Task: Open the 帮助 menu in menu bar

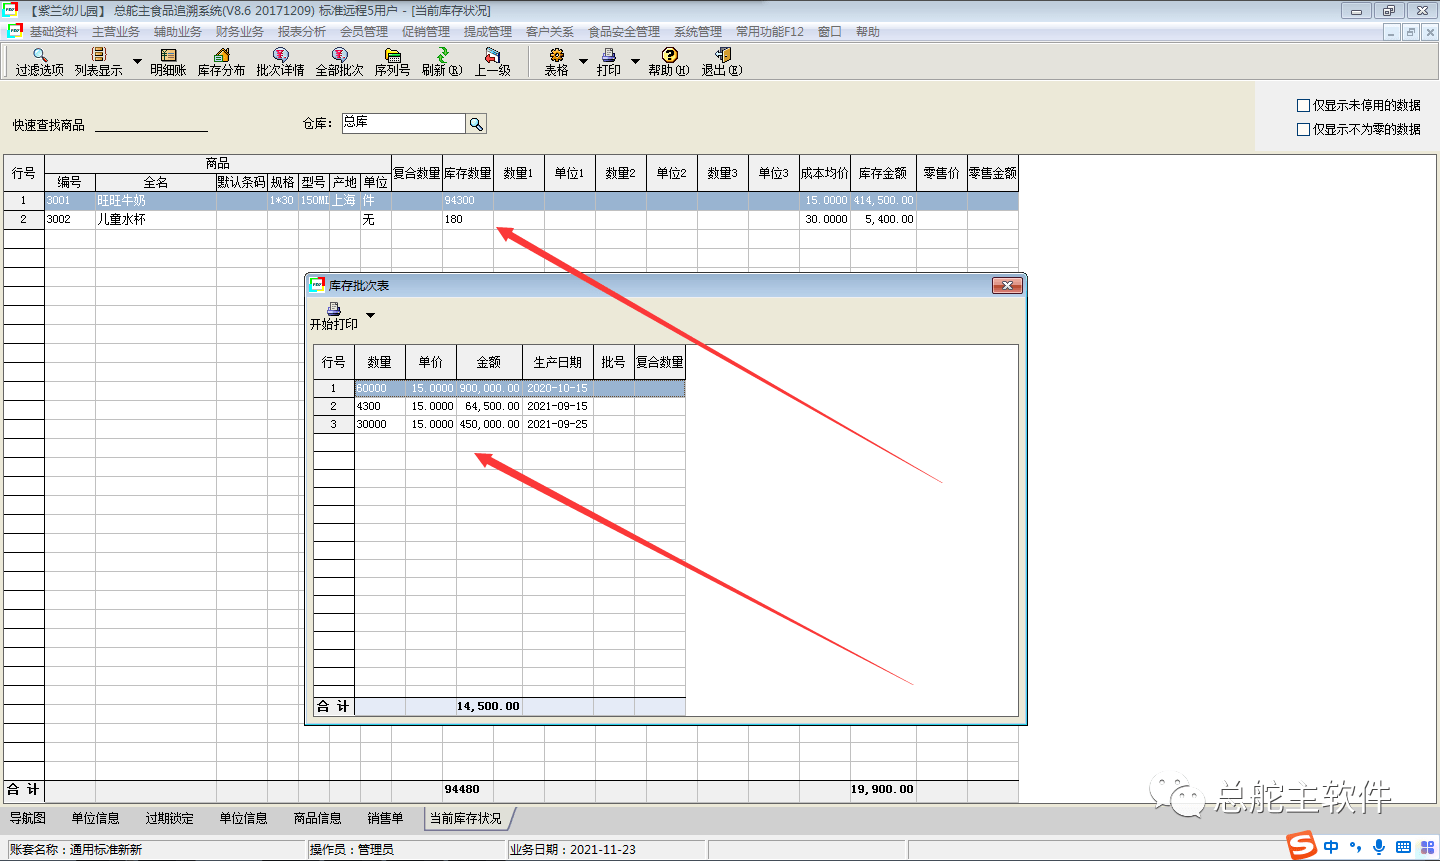Action: (868, 32)
